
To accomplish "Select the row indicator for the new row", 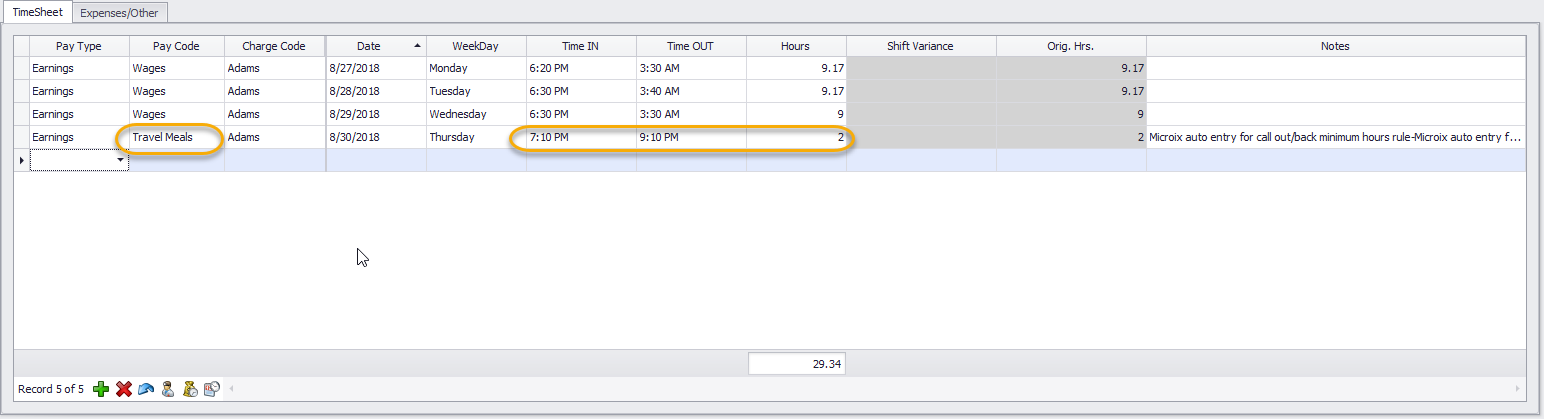I will (x=21, y=160).
